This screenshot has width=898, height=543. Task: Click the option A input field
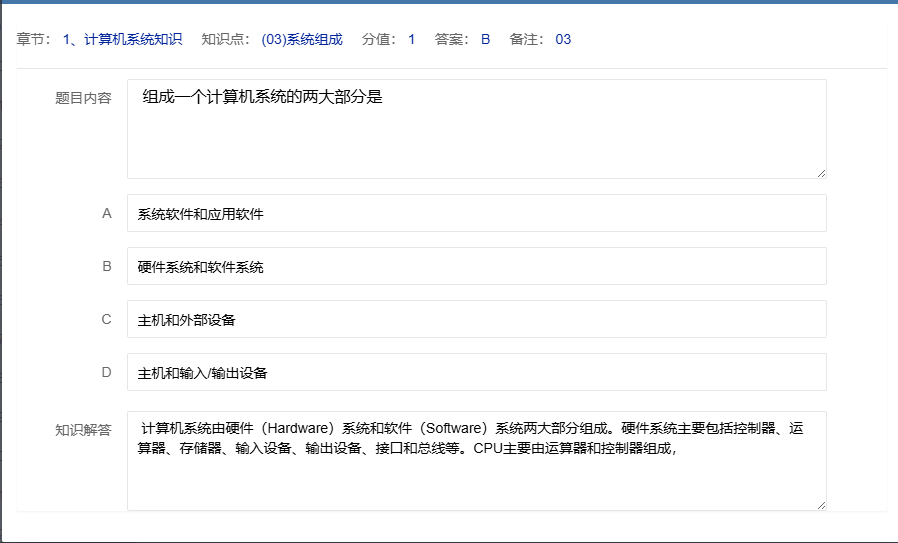coord(476,213)
